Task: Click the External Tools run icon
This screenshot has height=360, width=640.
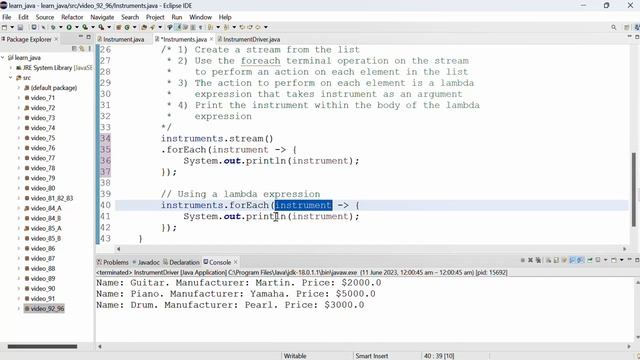Action: tap(101, 27)
